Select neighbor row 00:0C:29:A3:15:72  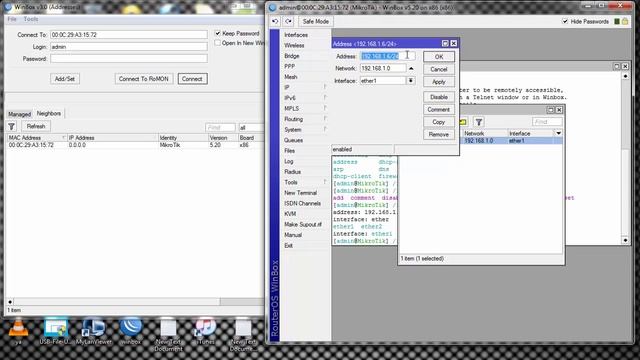135,145
